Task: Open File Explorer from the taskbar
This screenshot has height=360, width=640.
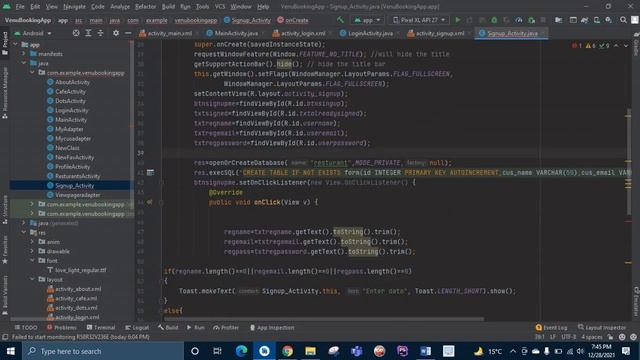Action: click(310, 351)
